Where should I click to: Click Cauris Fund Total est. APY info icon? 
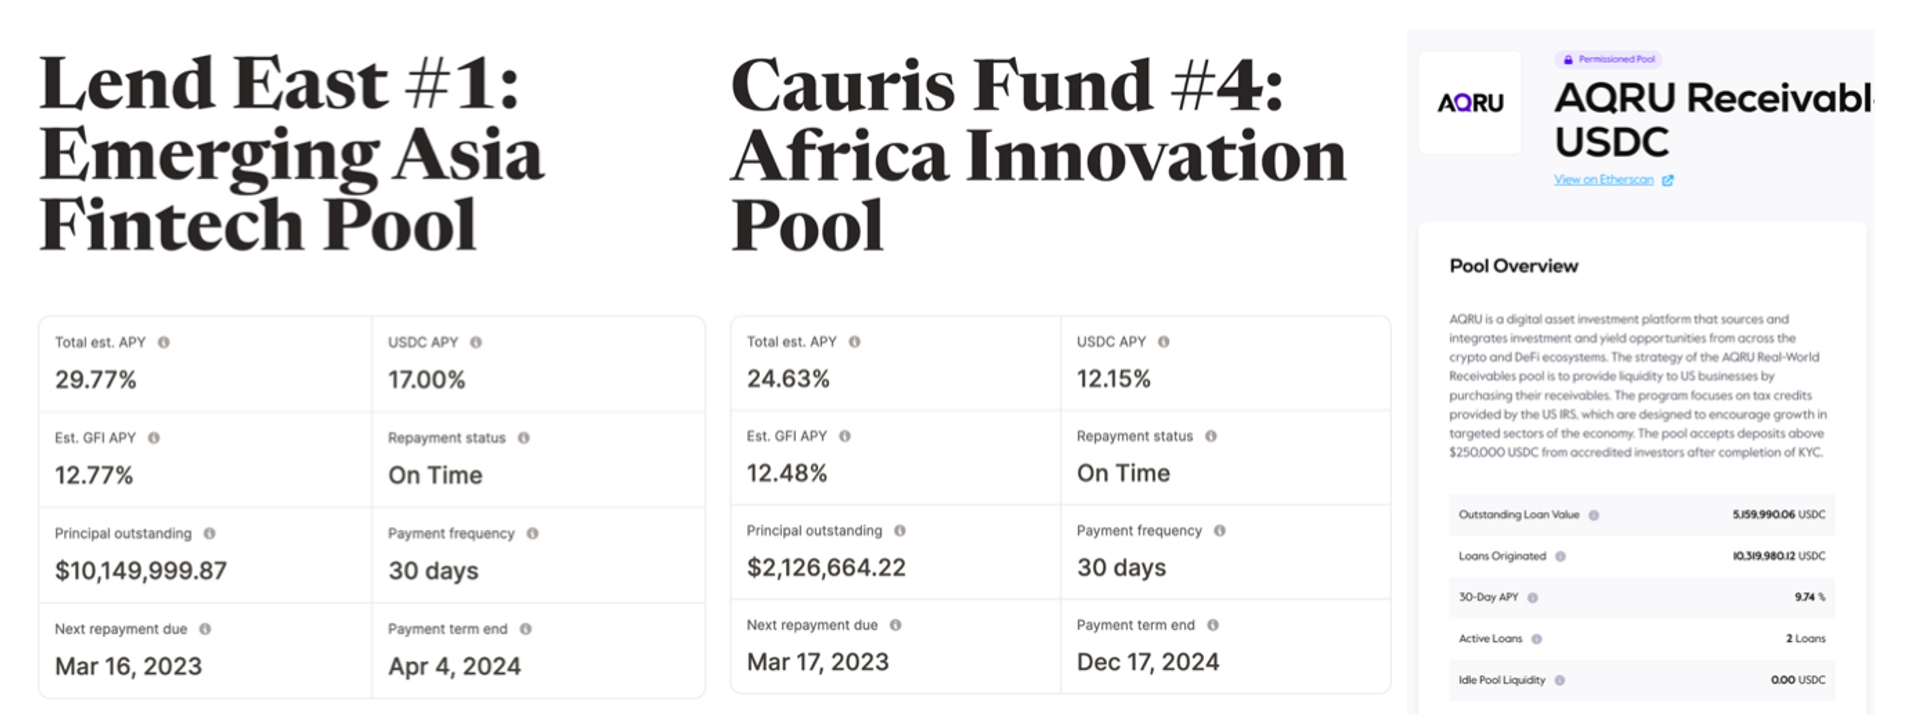pyautogui.click(x=855, y=342)
